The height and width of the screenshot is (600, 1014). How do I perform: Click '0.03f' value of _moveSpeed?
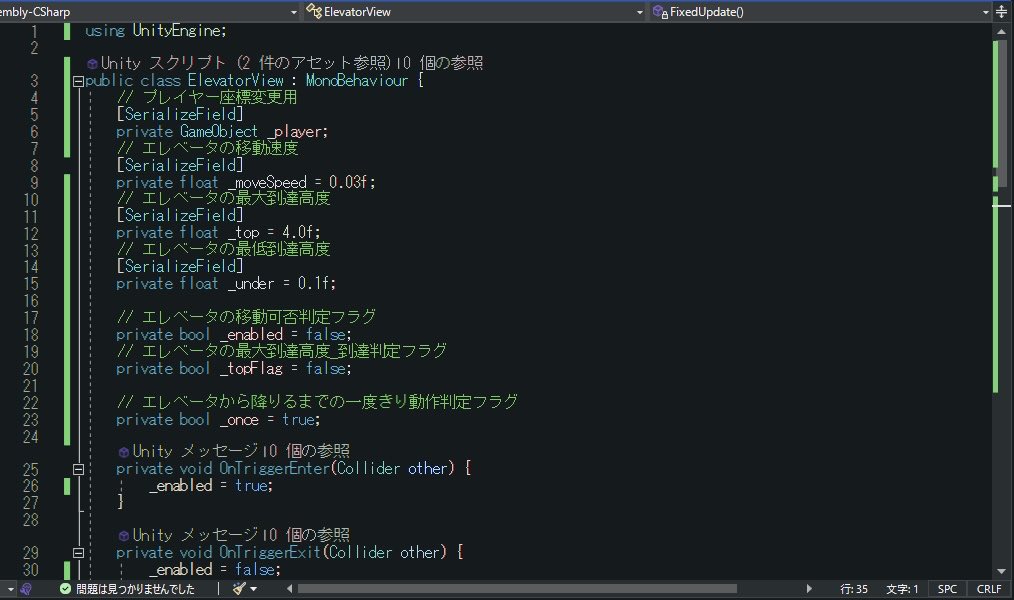tap(348, 182)
